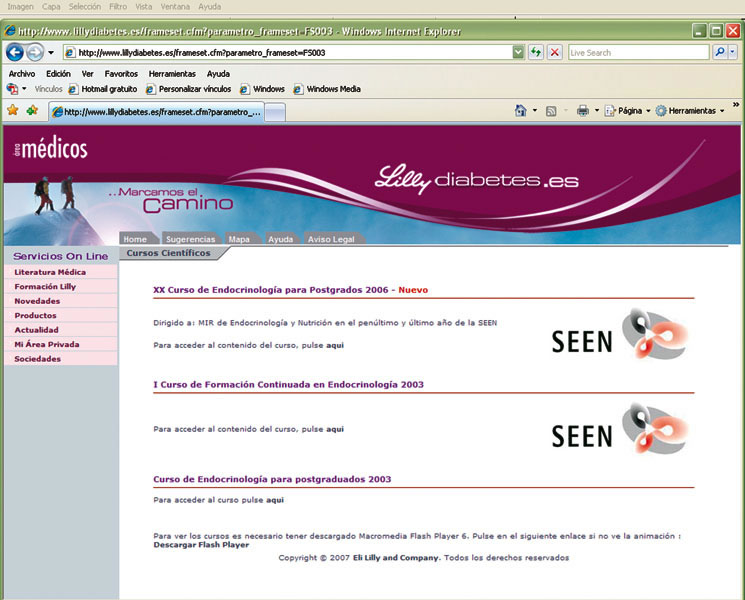Select the lillydiabetes.es browser tab
Viewport: 745px width, 600px height.
pos(156,112)
